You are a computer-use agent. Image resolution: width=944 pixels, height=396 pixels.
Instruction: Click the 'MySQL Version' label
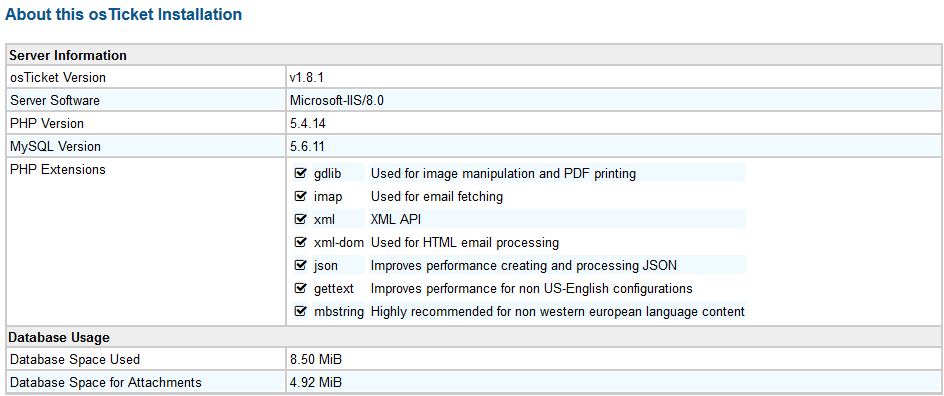point(55,146)
